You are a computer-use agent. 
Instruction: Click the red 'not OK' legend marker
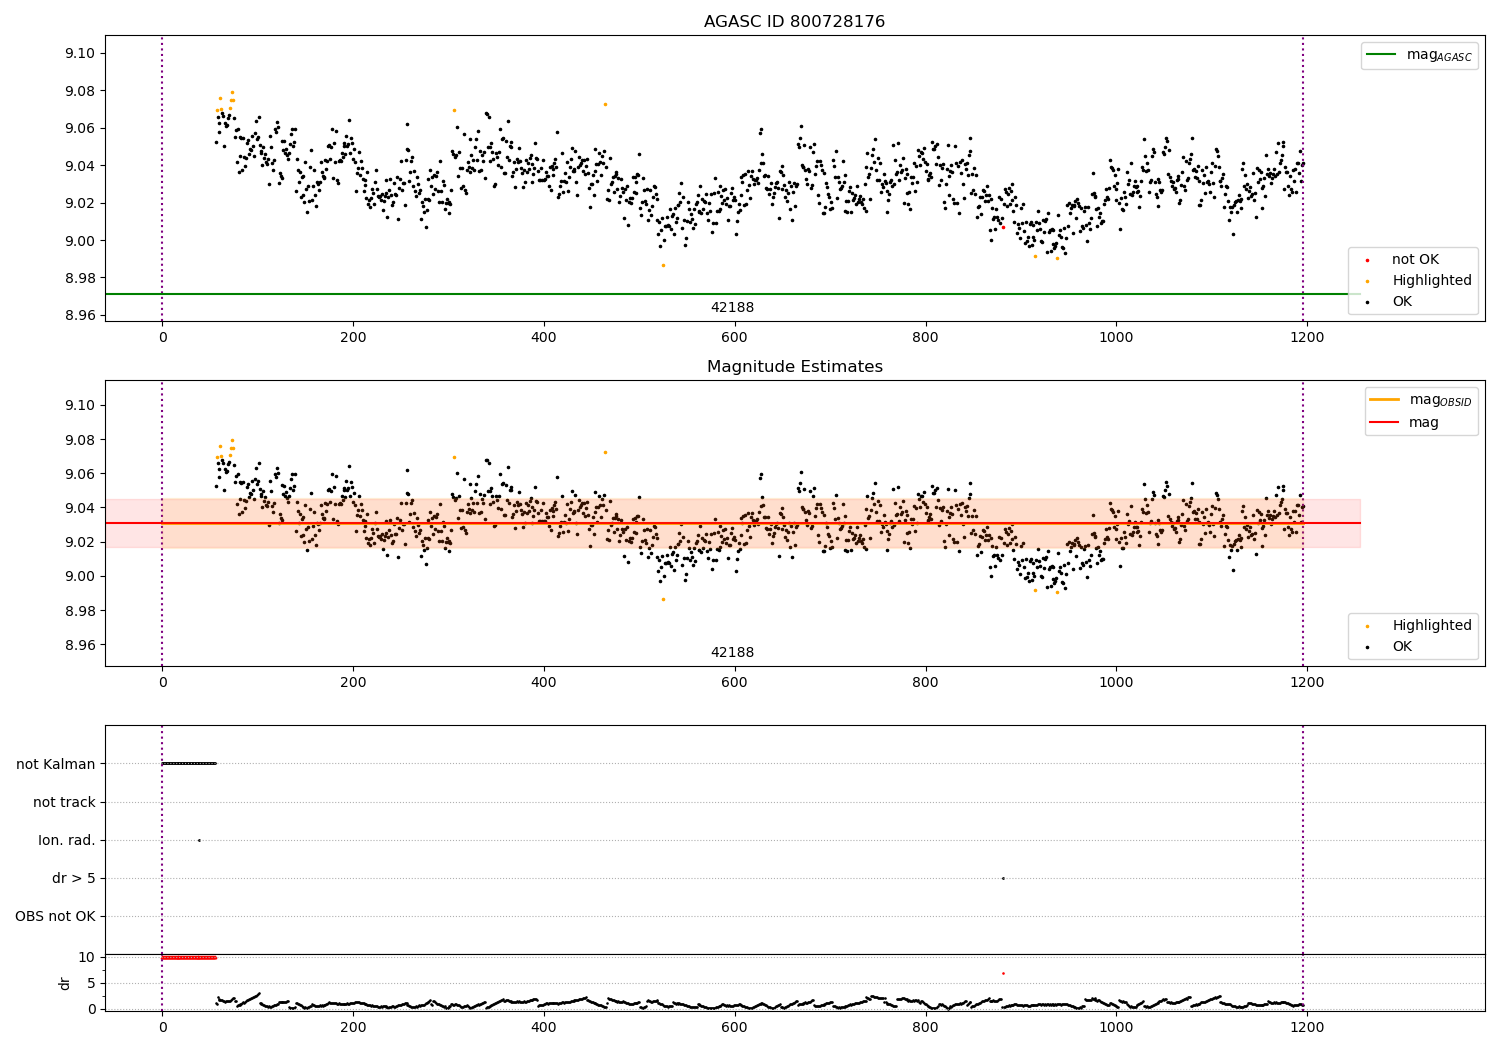click(x=1368, y=260)
